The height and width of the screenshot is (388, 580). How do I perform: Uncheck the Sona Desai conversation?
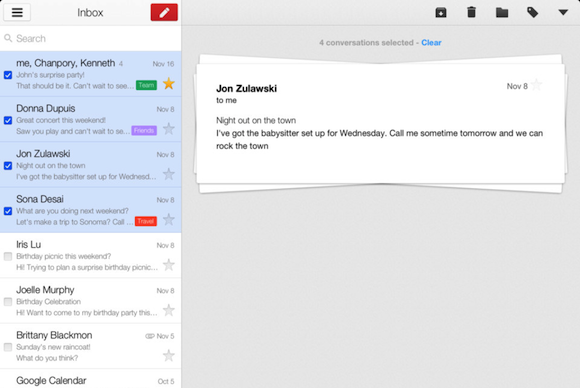[x=8, y=211]
